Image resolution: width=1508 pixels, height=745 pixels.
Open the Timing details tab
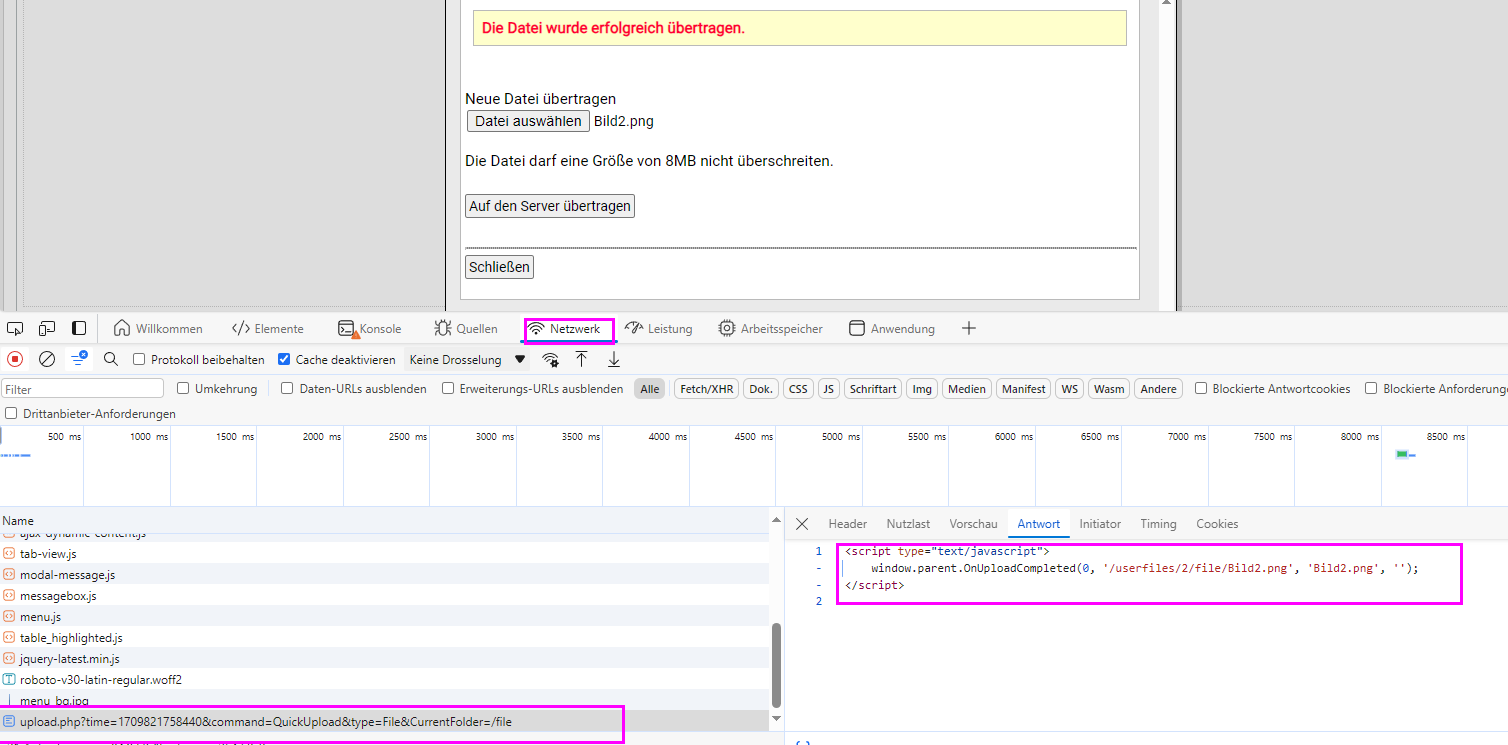coord(1158,524)
